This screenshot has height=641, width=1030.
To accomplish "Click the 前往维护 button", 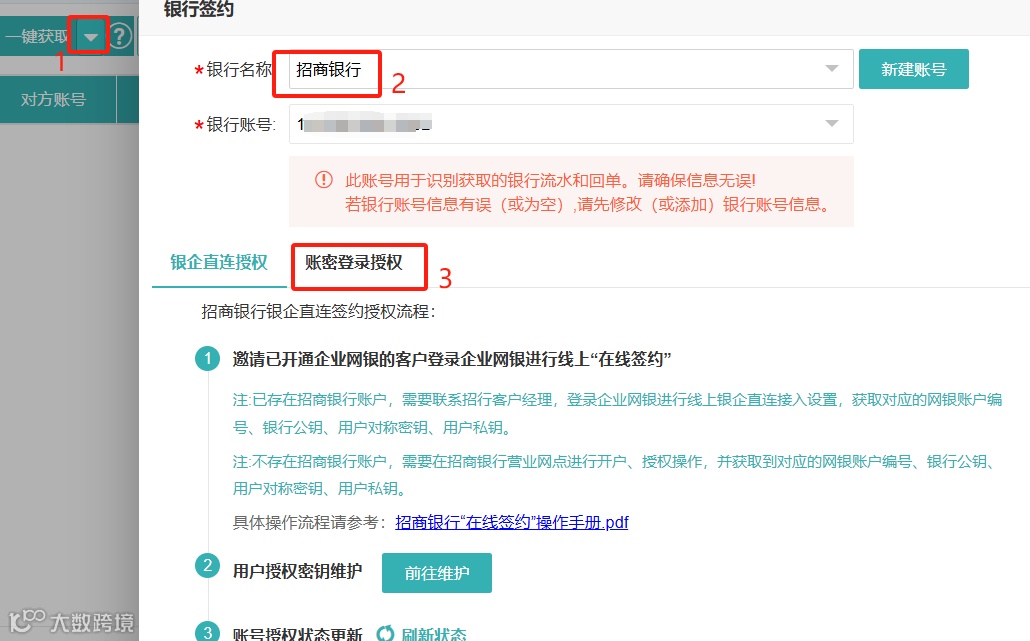I will (x=437, y=573).
